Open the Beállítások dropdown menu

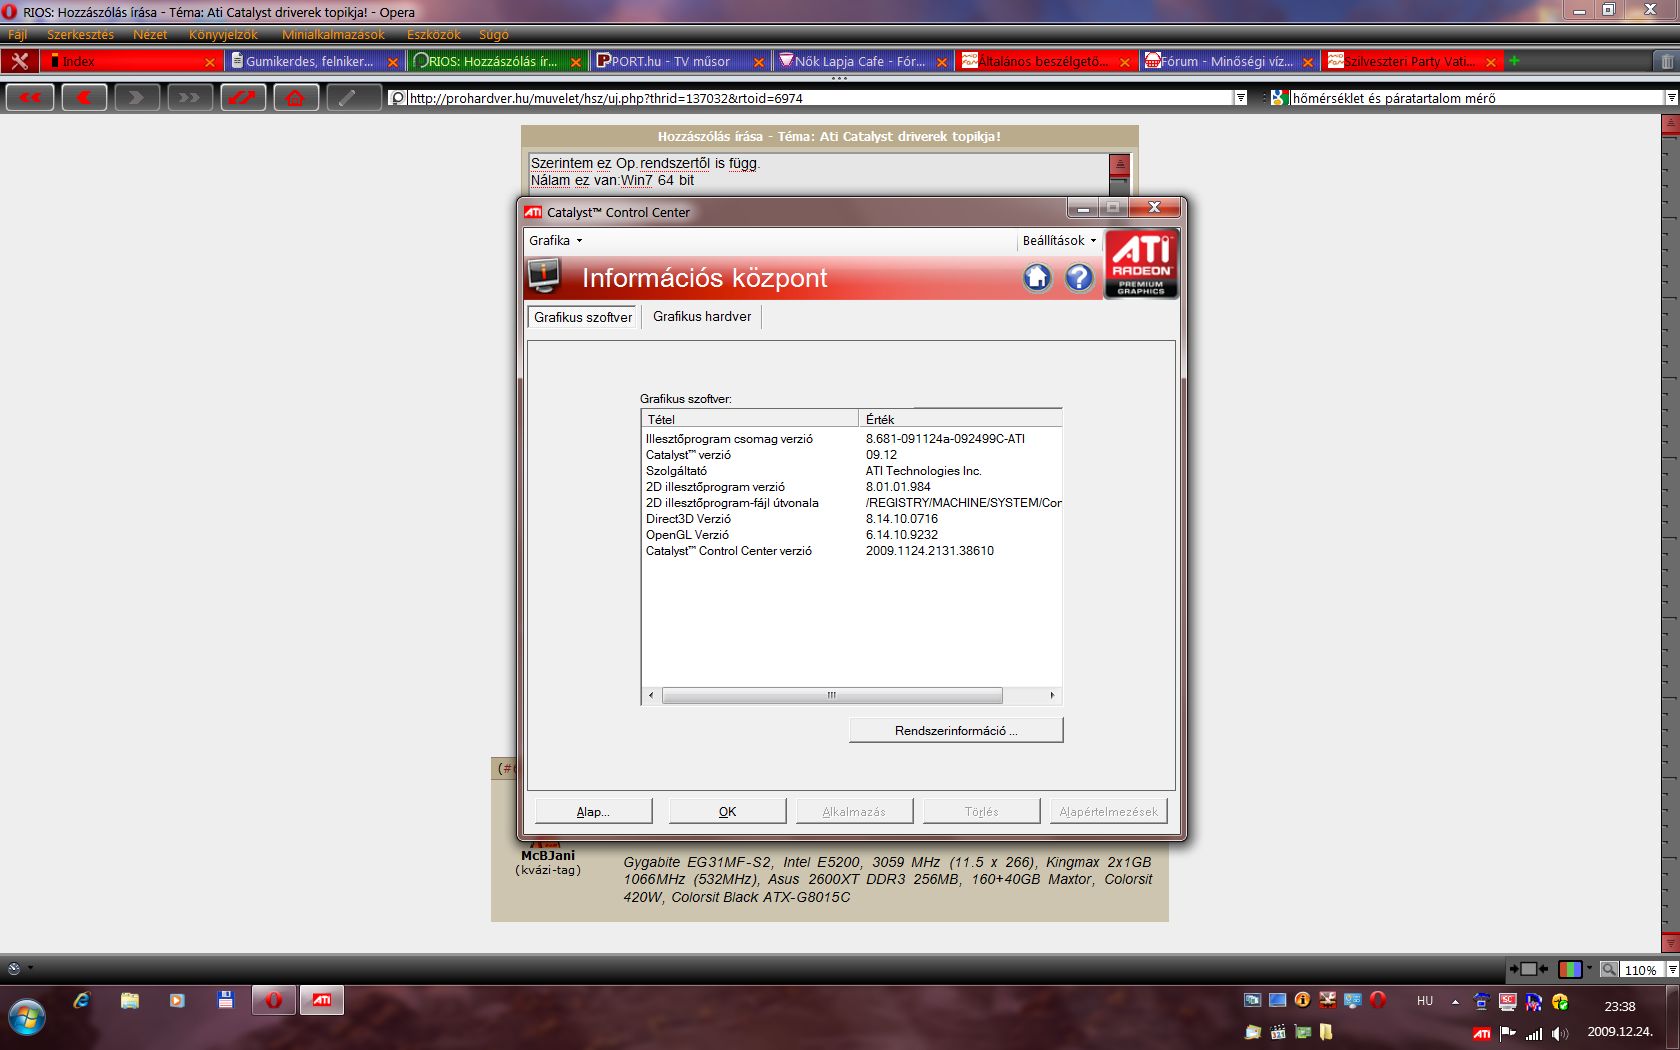tap(1059, 240)
